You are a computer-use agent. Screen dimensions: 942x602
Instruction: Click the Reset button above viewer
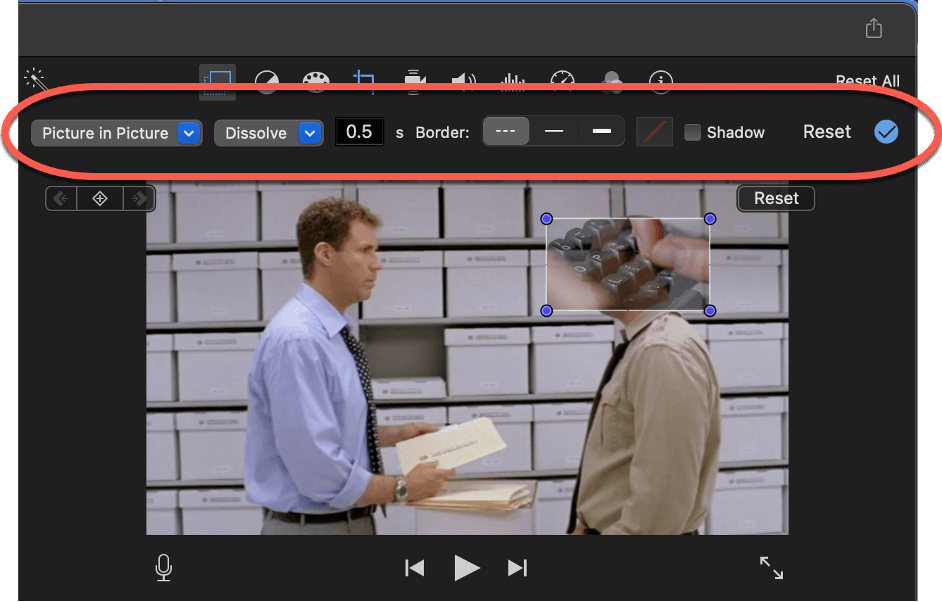[x=776, y=198]
